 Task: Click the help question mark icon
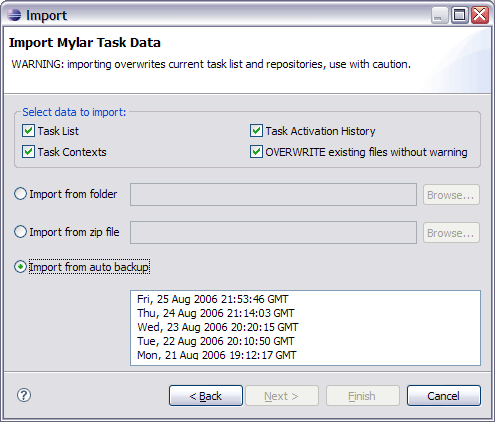[x=24, y=395]
